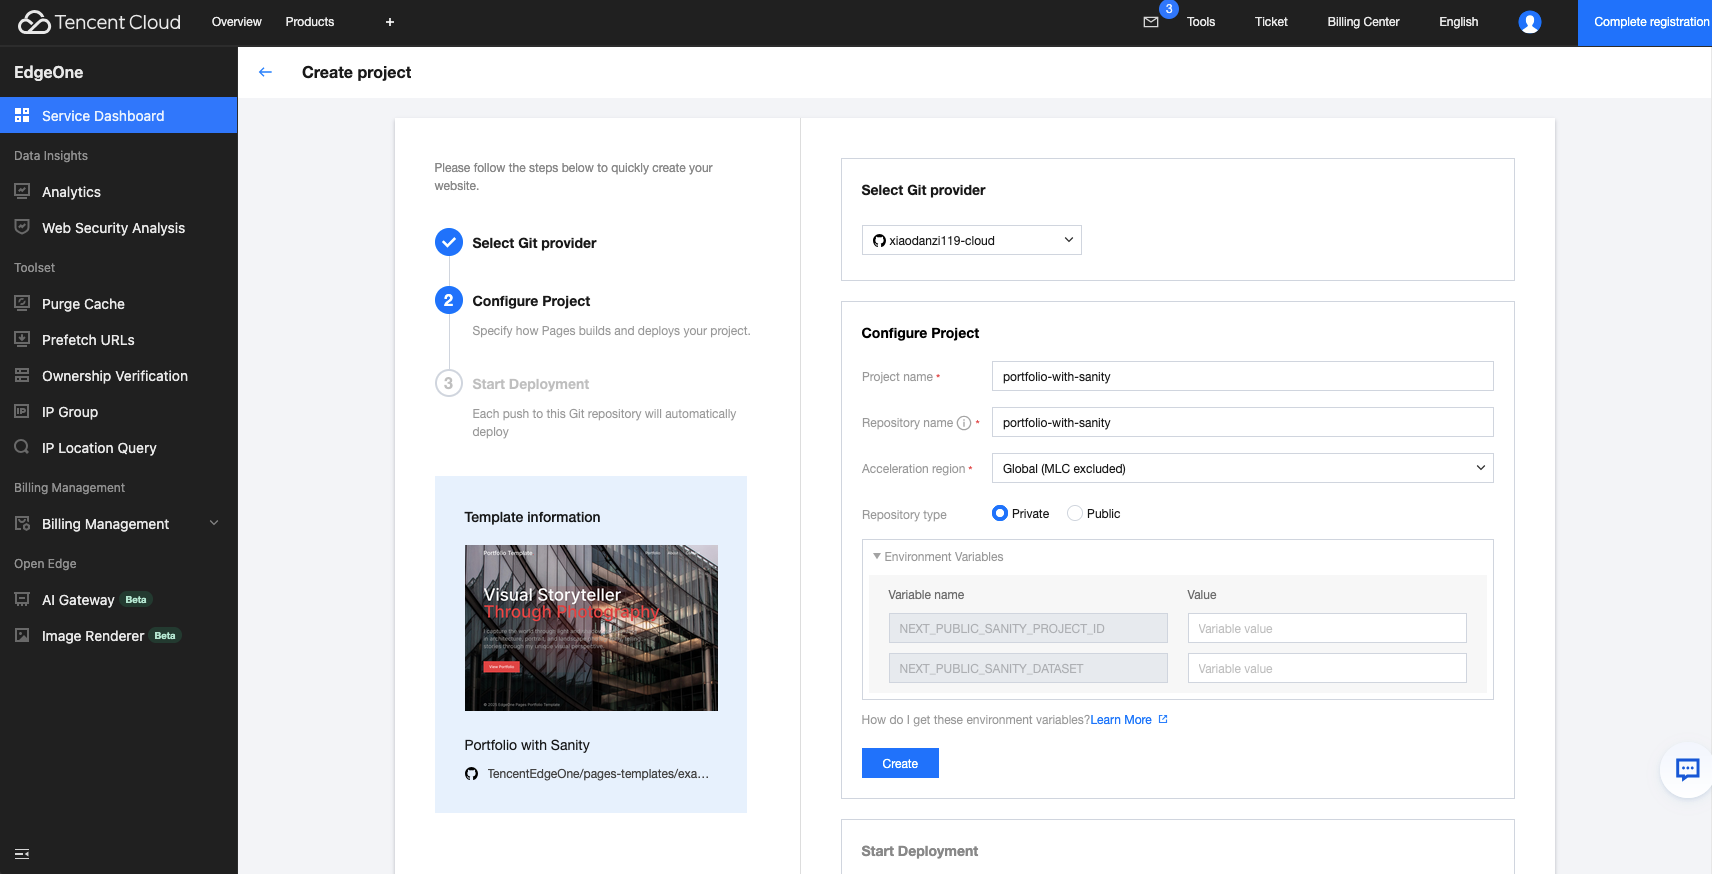The width and height of the screenshot is (1712, 874).
Task: Open the Git provider dropdown xiaodanzi119-cloud
Action: click(971, 240)
